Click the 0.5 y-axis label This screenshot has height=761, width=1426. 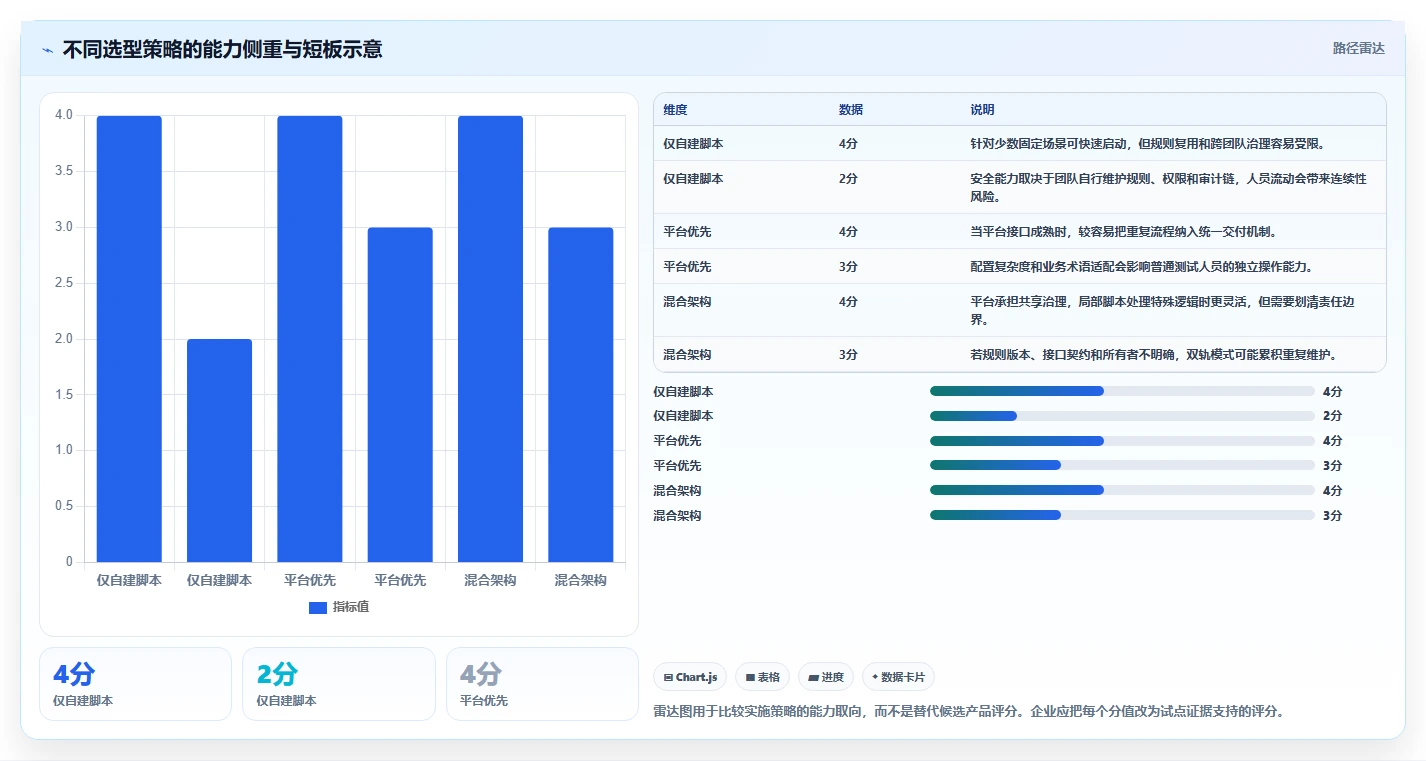click(x=64, y=506)
